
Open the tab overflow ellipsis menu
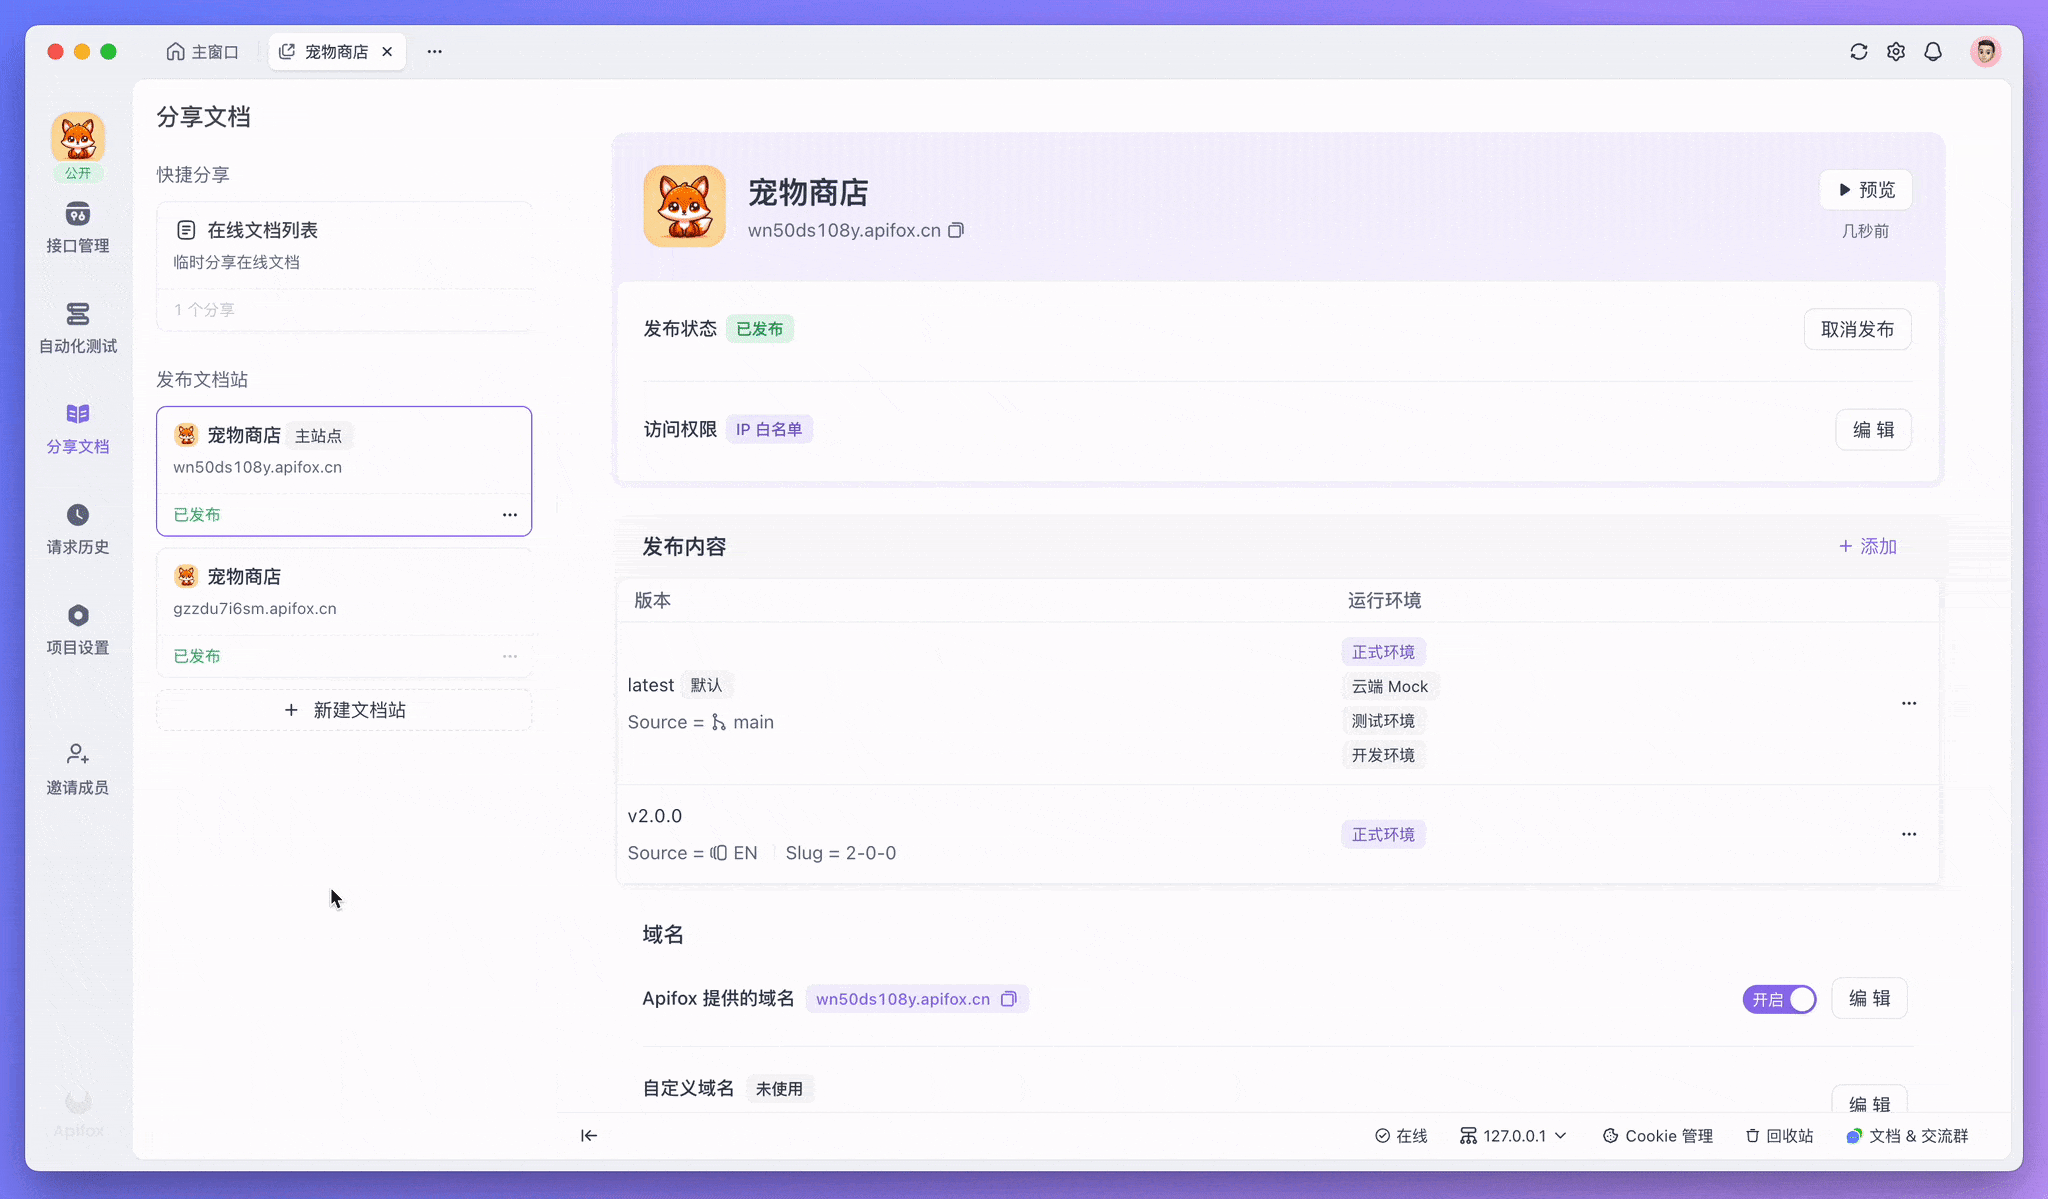point(434,52)
